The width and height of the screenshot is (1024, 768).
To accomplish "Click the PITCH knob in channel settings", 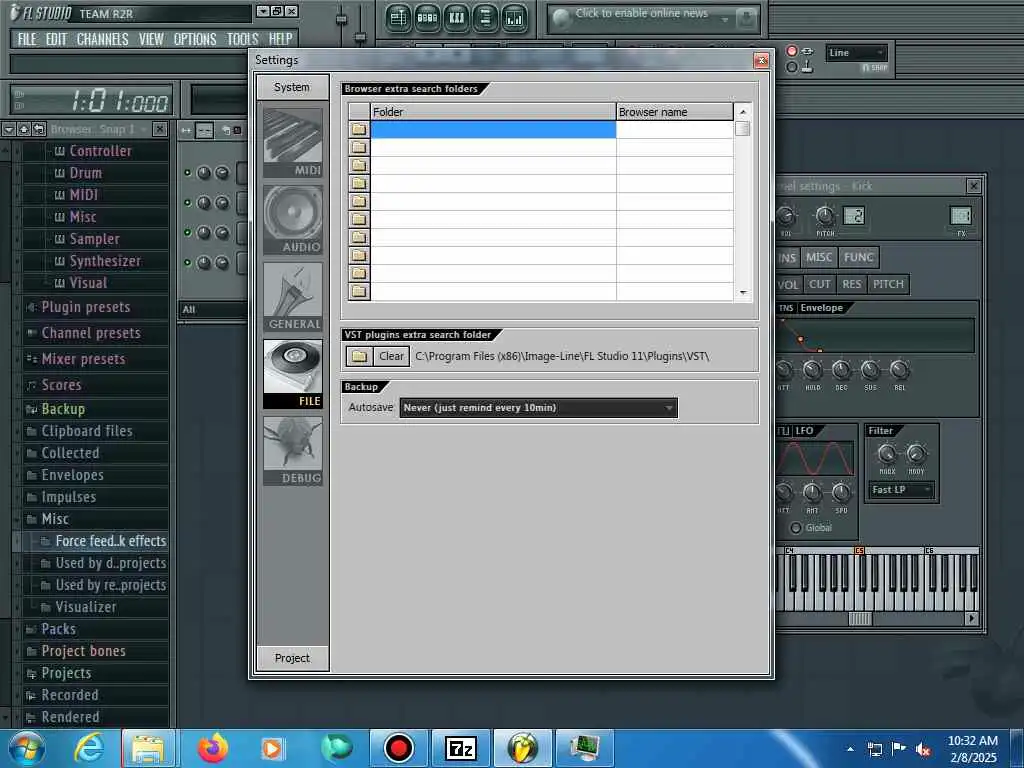I will click(x=825, y=216).
